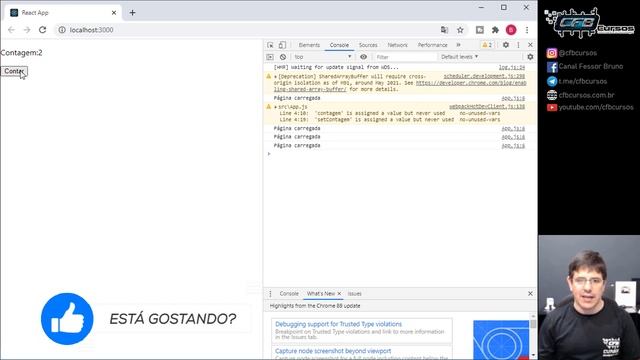Click the blue thumbs-up like icon
Viewport: 640px width, 360px height.
coord(67,319)
